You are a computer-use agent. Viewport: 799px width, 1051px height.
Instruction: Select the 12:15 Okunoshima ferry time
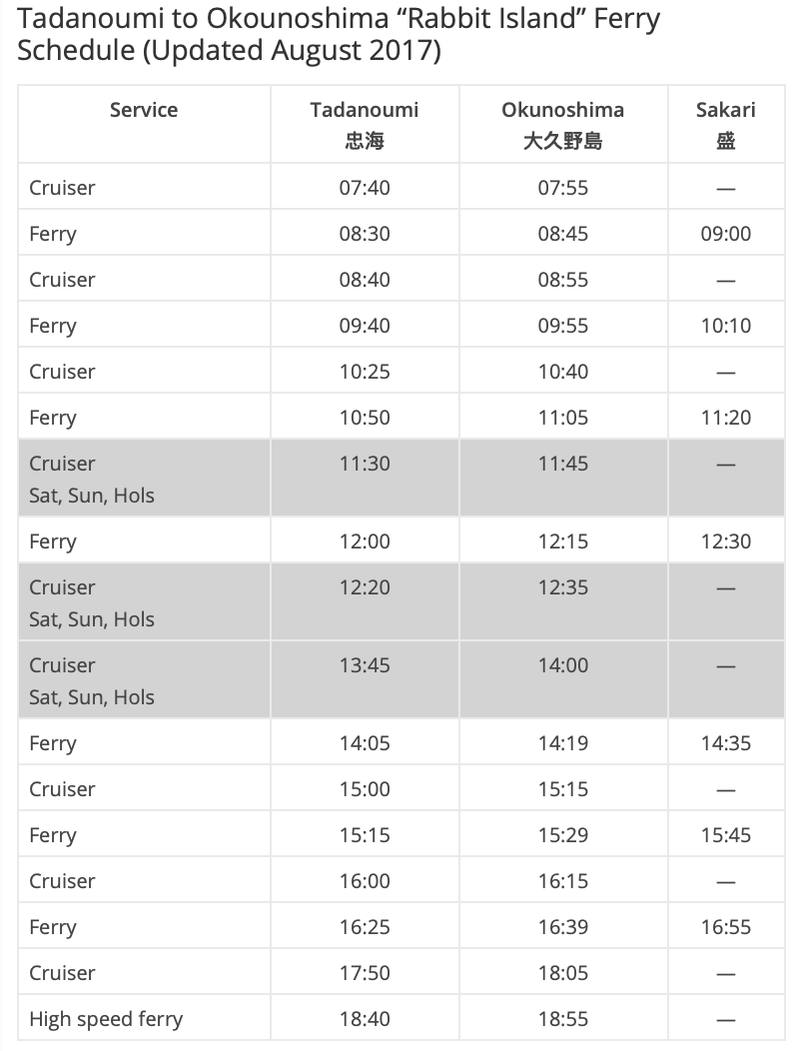coord(563,542)
